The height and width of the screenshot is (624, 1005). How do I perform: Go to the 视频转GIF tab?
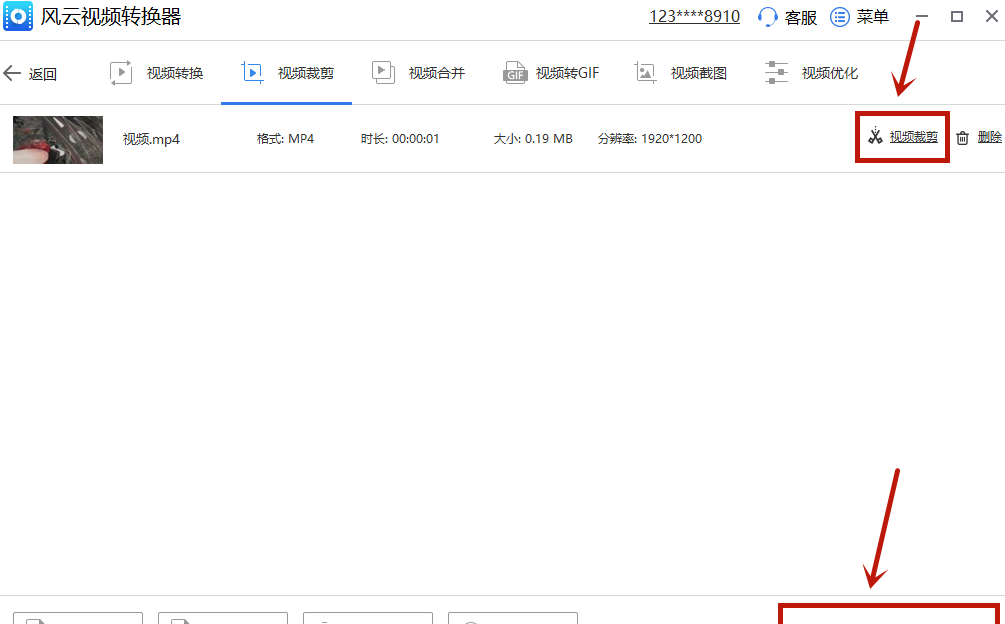pyautogui.click(x=551, y=73)
